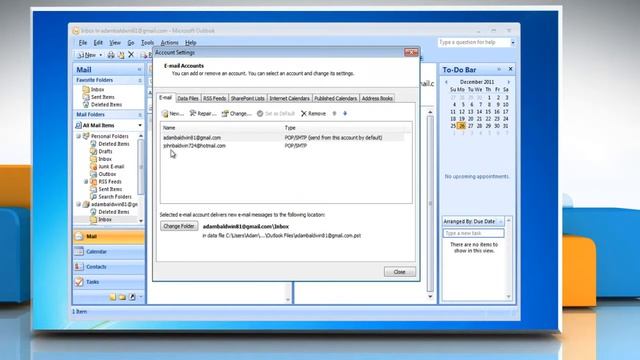Viewport: 640px width, 360px height.
Task: Collapse the Mail Folders section
Action: click(x=140, y=115)
